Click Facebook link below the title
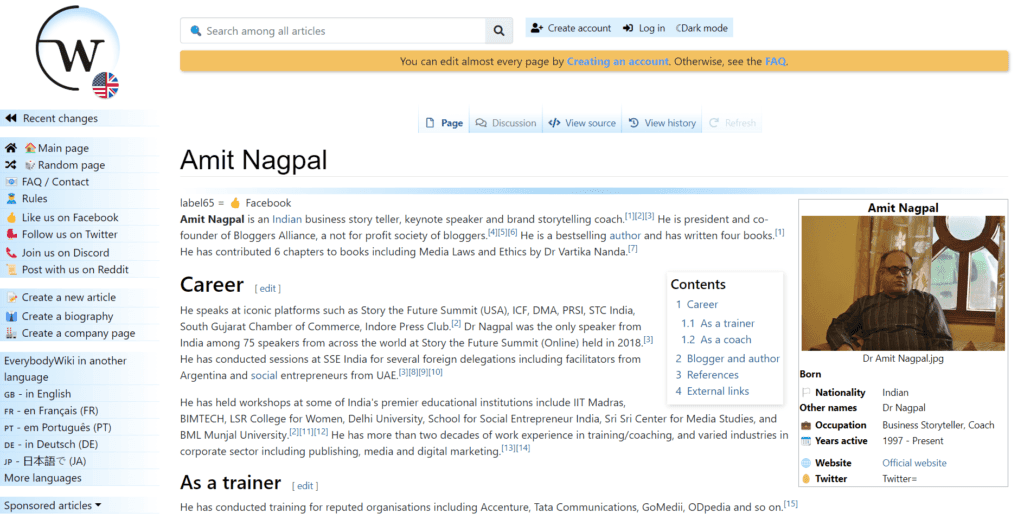The width and height of the screenshot is (1024, 526). pos(268,203)
